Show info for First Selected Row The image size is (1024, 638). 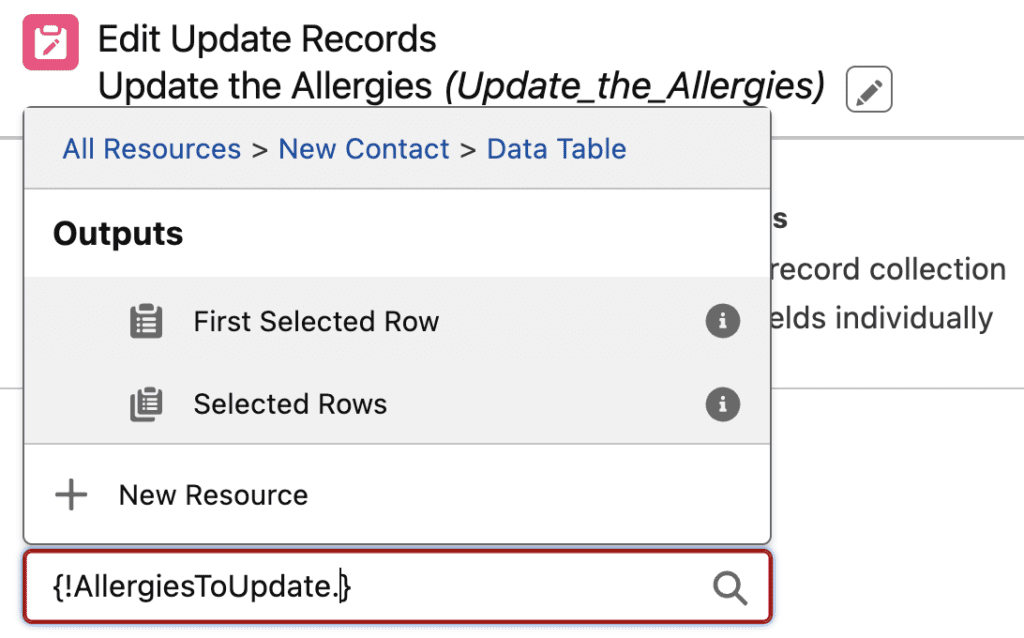tap(722, 321)
